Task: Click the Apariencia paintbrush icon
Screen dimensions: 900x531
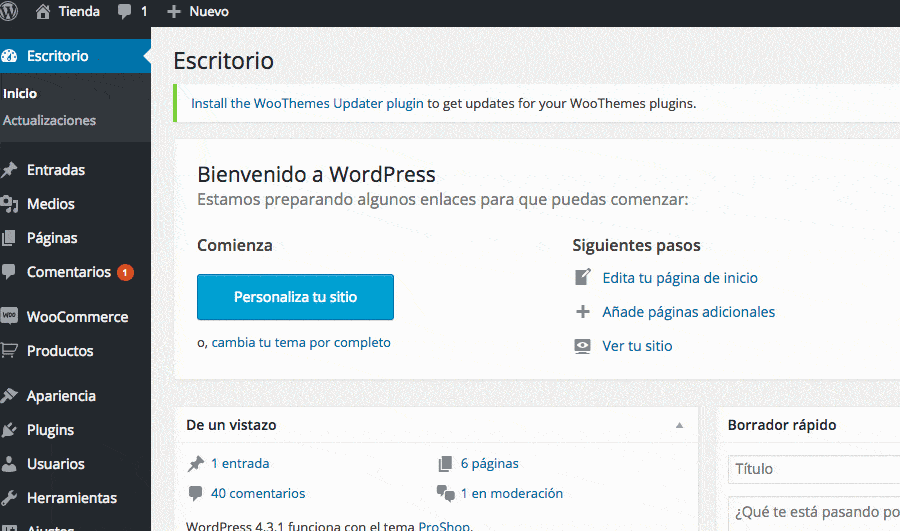Action: point(9,396)
